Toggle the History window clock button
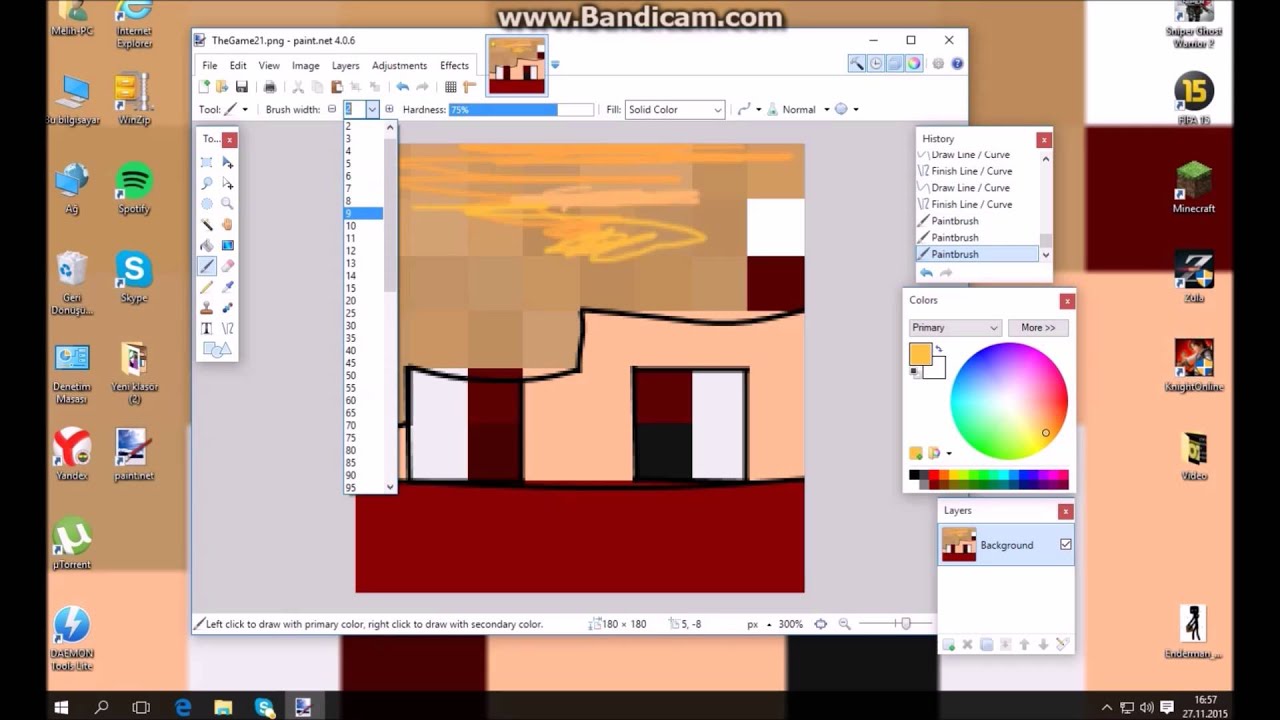Screen dimensions: 1280x720 pos(875,64)
